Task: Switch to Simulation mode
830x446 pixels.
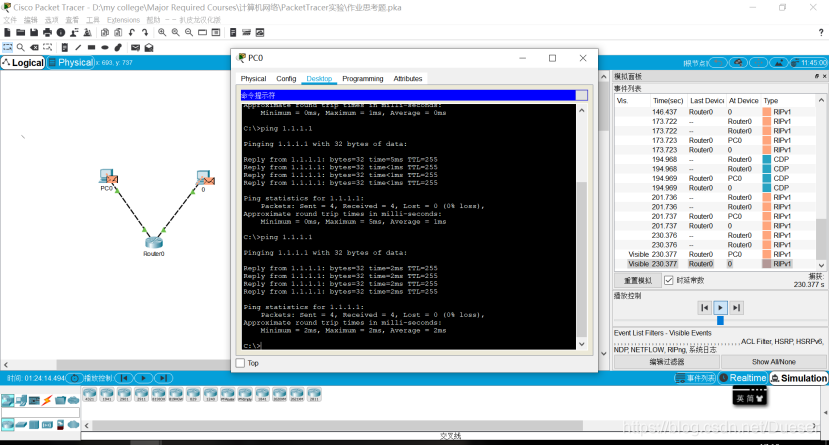Action: pos(798,378)
